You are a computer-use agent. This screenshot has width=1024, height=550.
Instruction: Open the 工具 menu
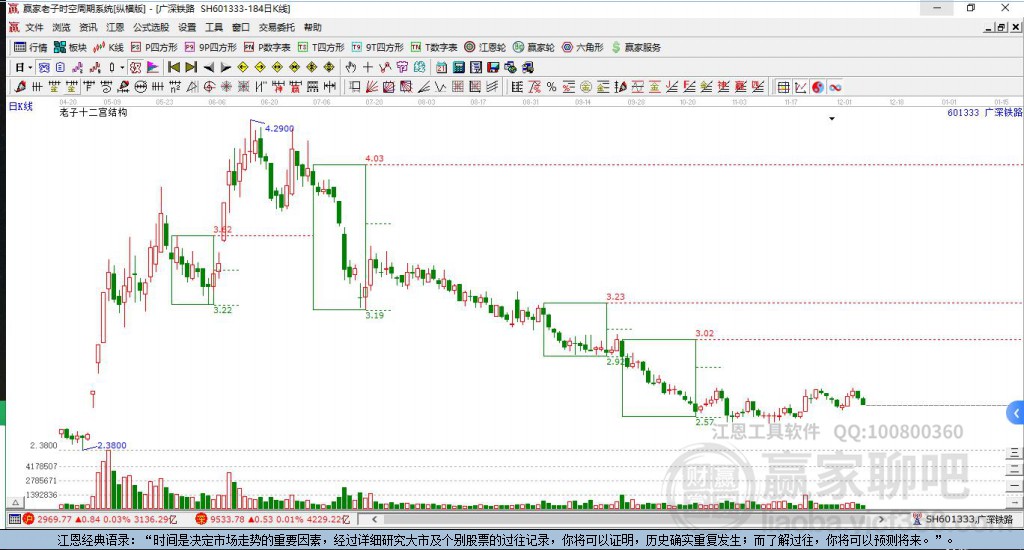(x=214, y=27)
